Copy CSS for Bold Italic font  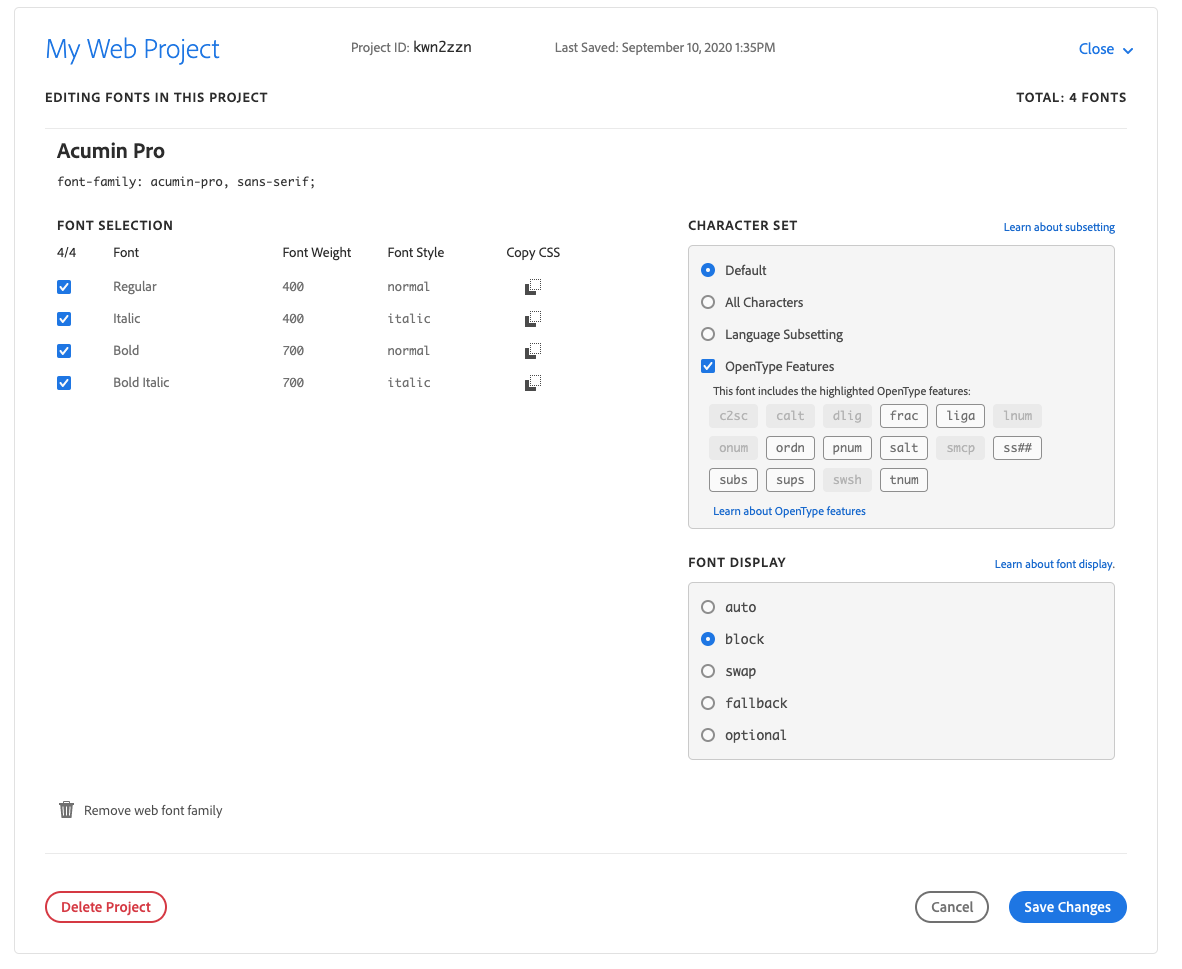tap(533, 383)
